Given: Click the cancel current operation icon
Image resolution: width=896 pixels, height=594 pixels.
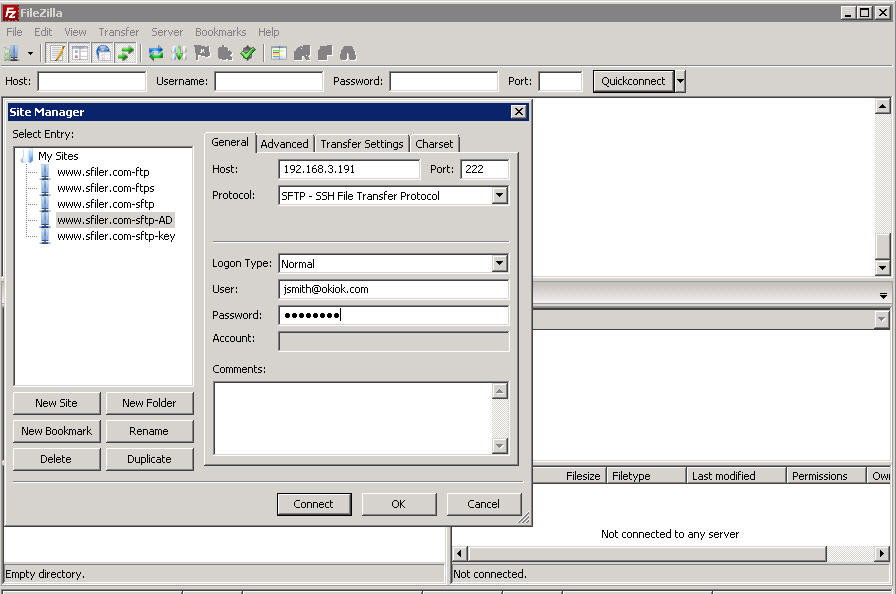Looking at the screenshot, I should pyautogui.click(x=202, y=53).
